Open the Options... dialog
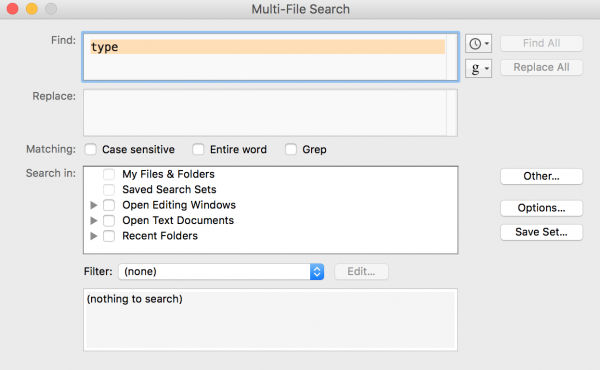Viewport: 600px width, 370px height. [541, 208]
